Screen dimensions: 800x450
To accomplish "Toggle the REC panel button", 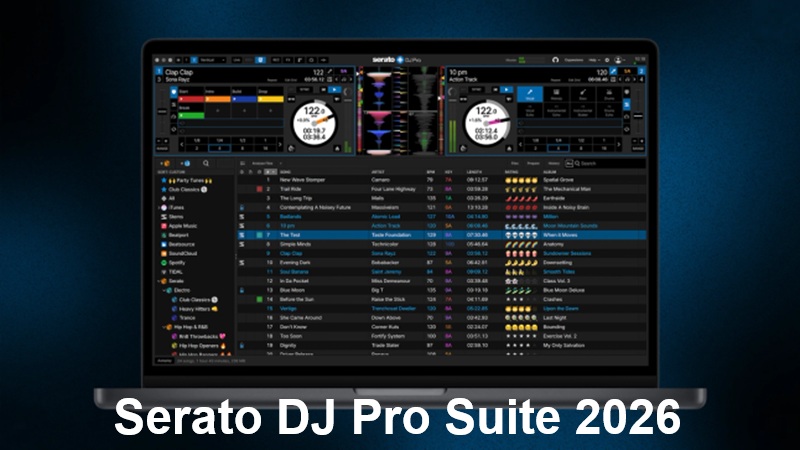I will [276, 60].
